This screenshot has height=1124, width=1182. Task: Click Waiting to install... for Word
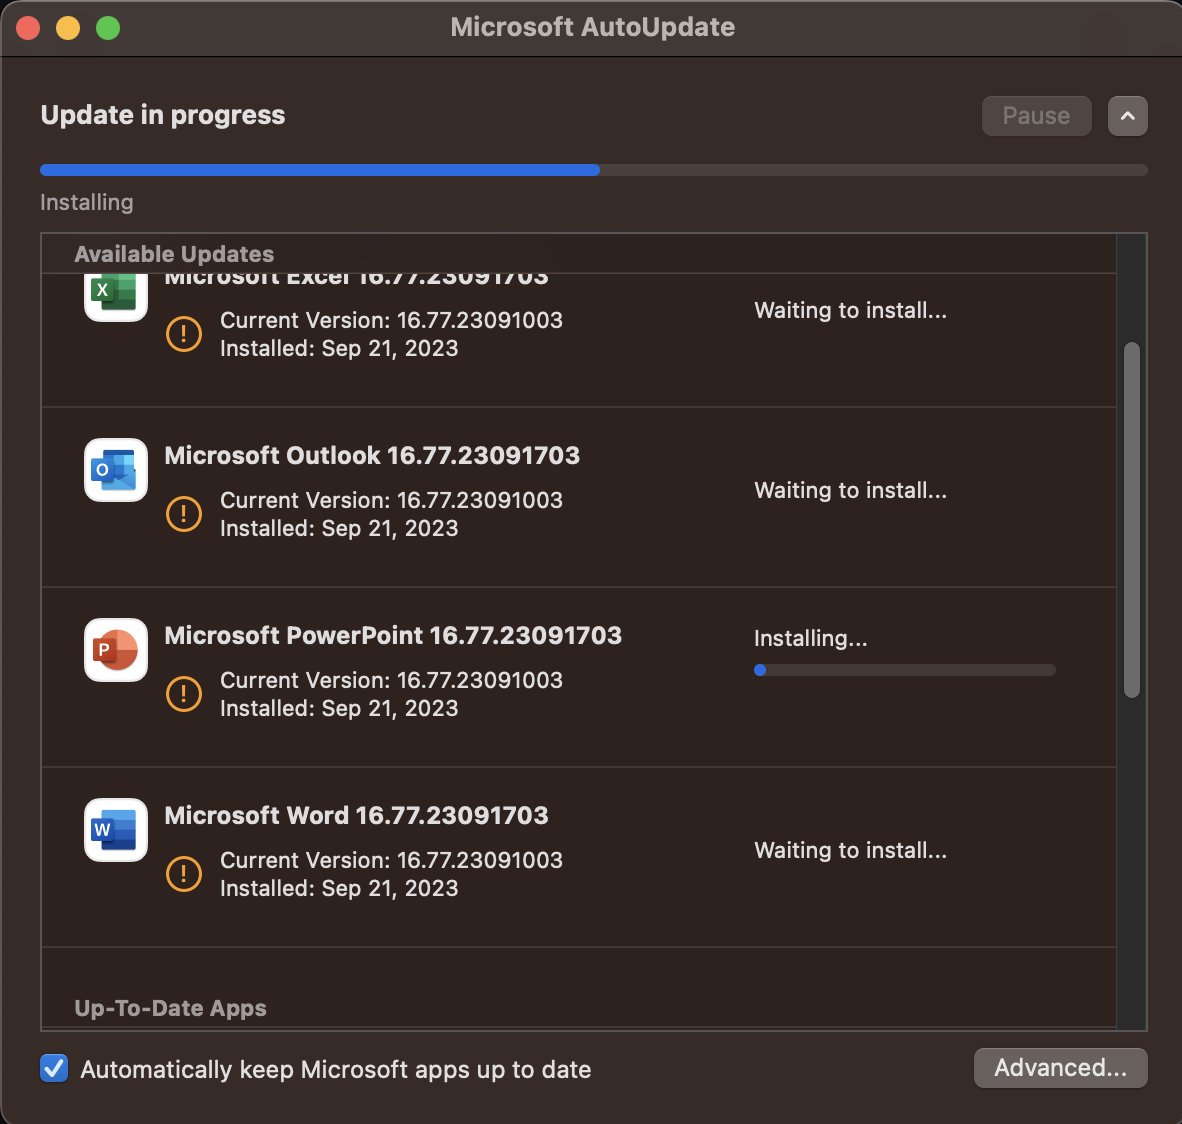(x=850, y=850)
